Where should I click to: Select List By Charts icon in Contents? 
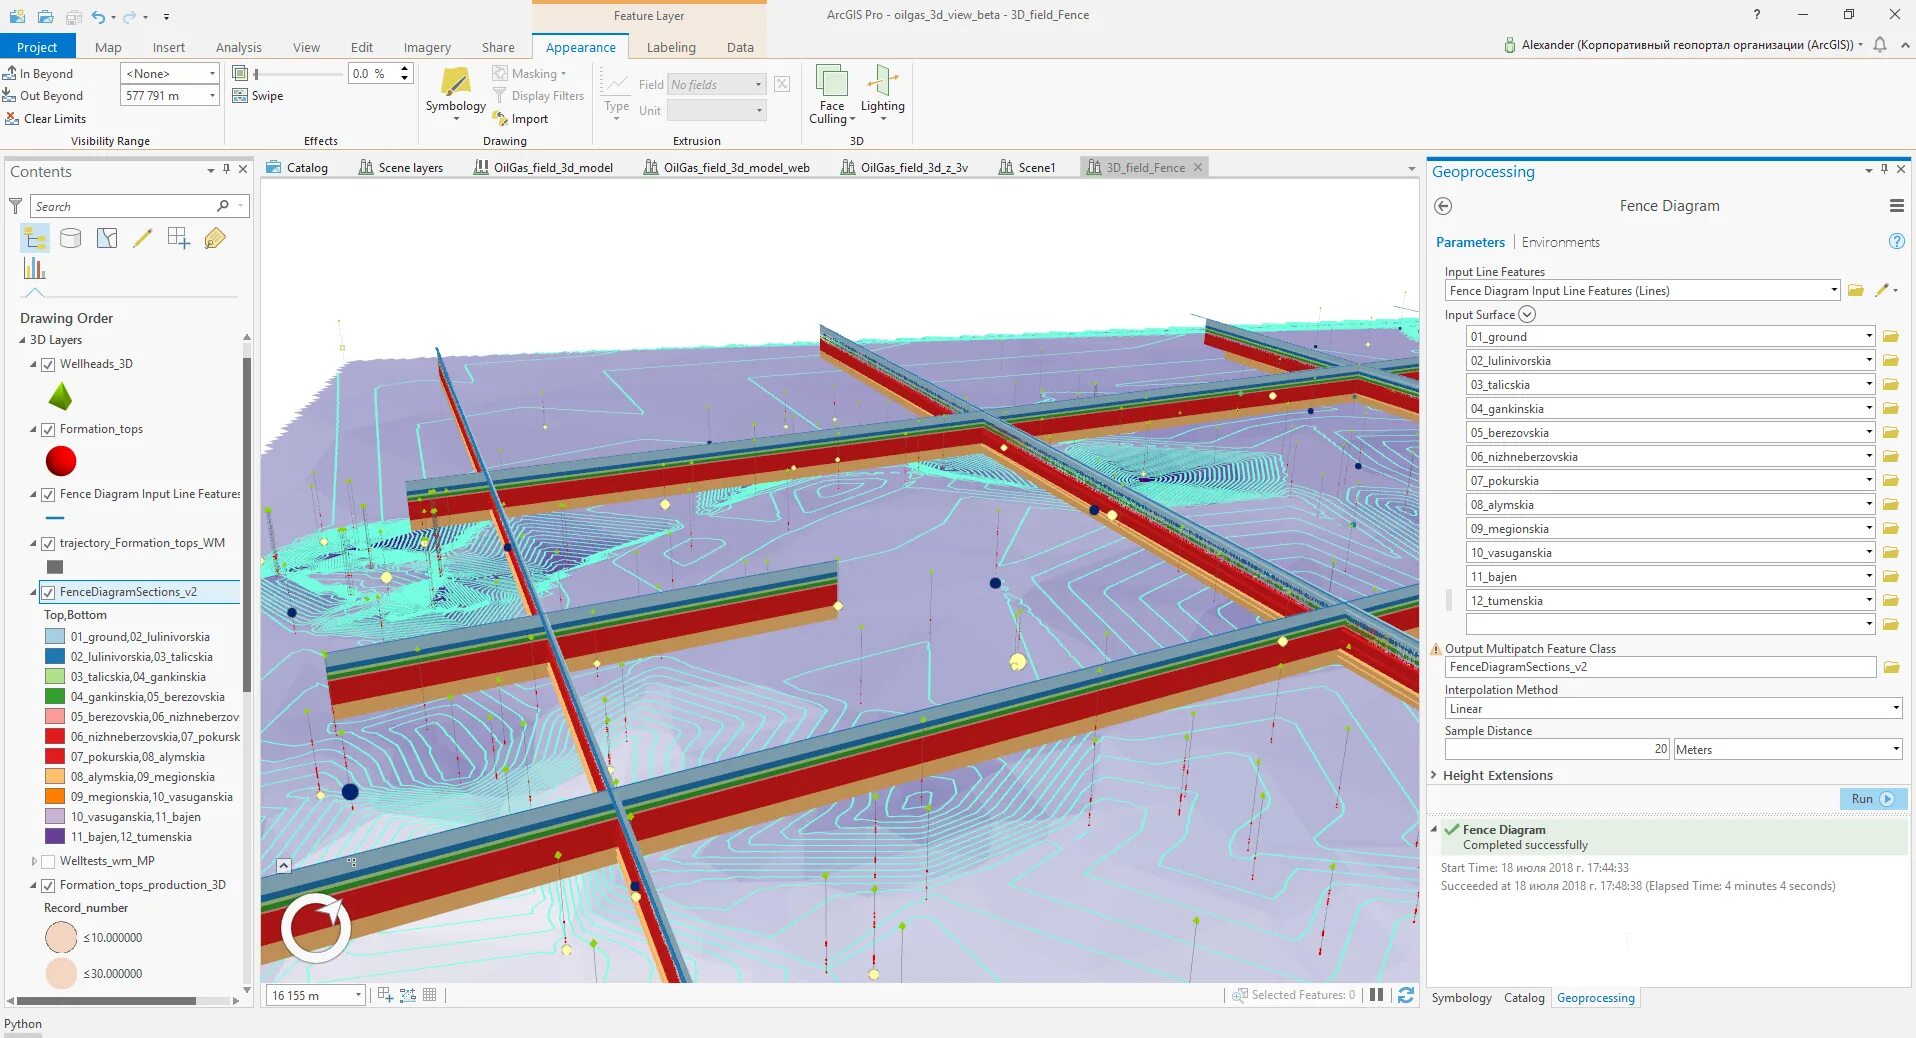pos(35,269)
